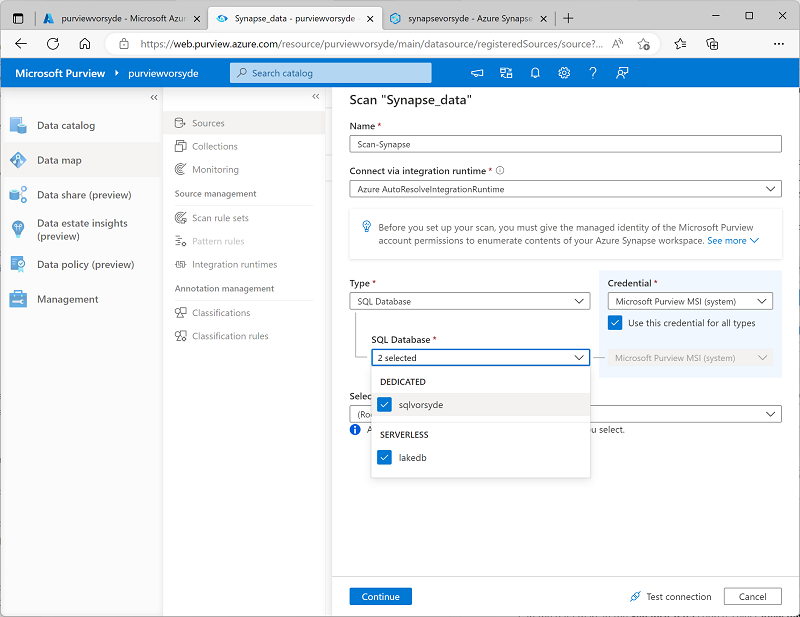Click the Search catalog box
800x617 pixels.
331,73
